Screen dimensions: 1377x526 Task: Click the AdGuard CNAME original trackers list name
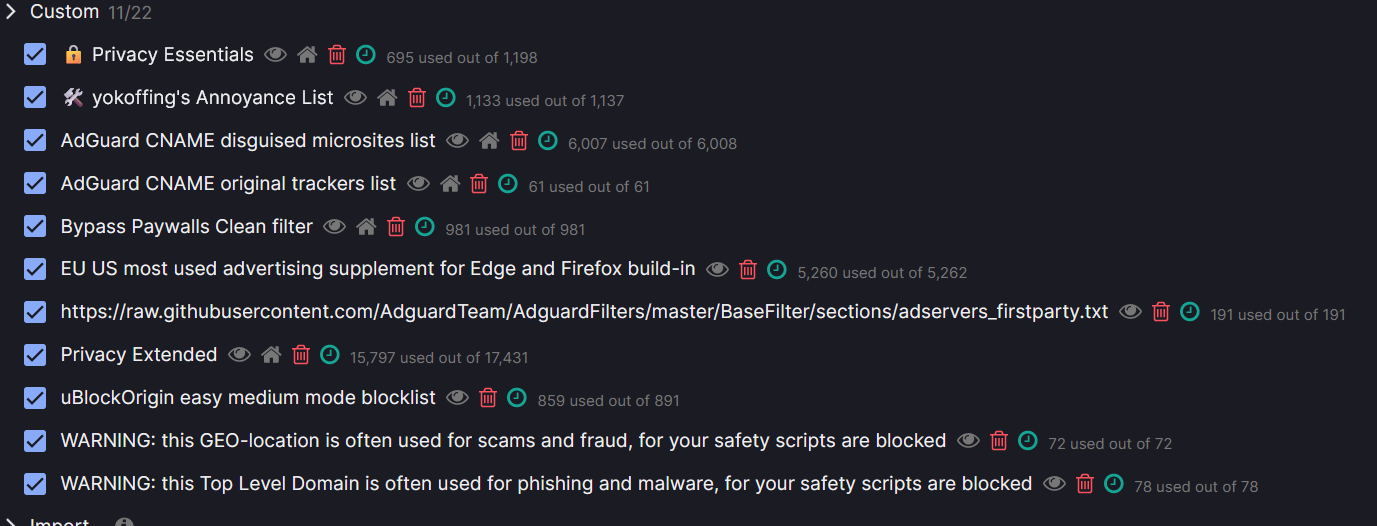click(x=228, y=184)
